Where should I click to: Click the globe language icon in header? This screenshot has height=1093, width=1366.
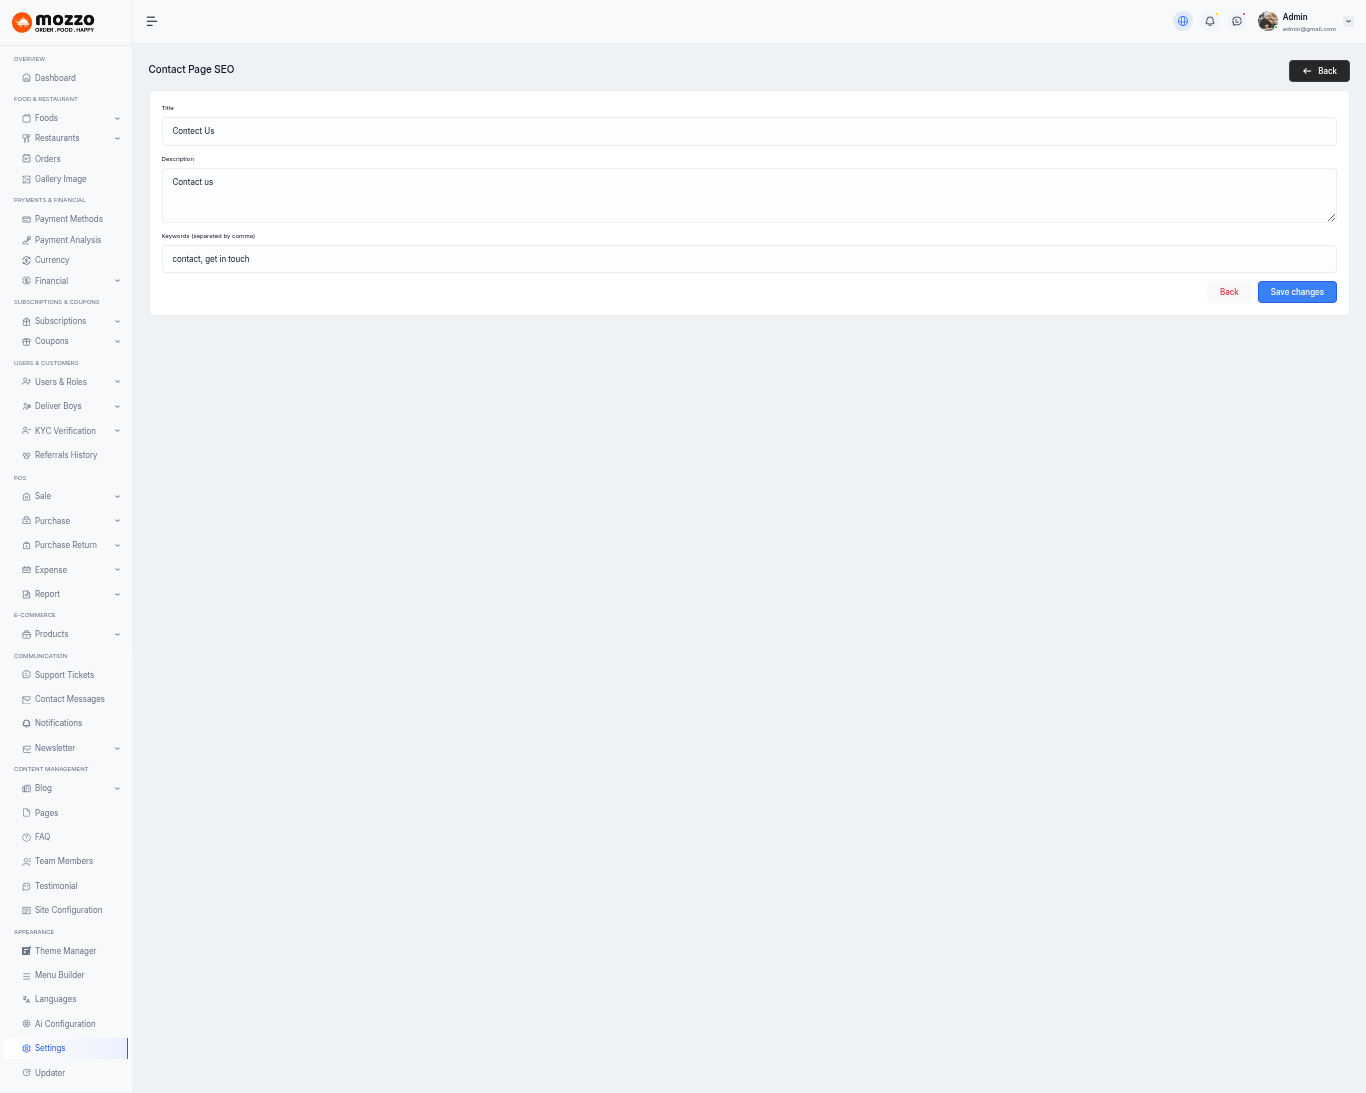coord(1183,21)
